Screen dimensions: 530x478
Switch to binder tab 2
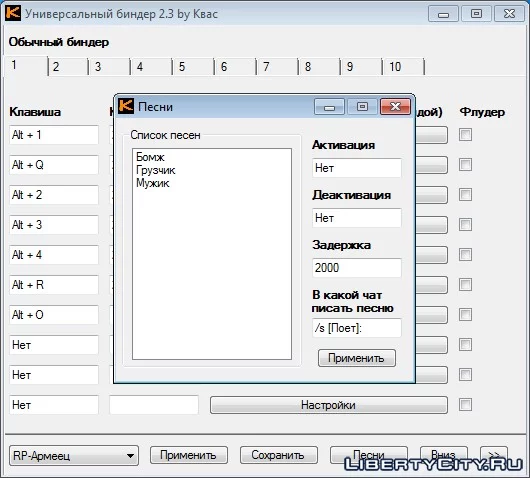[68, 67]
